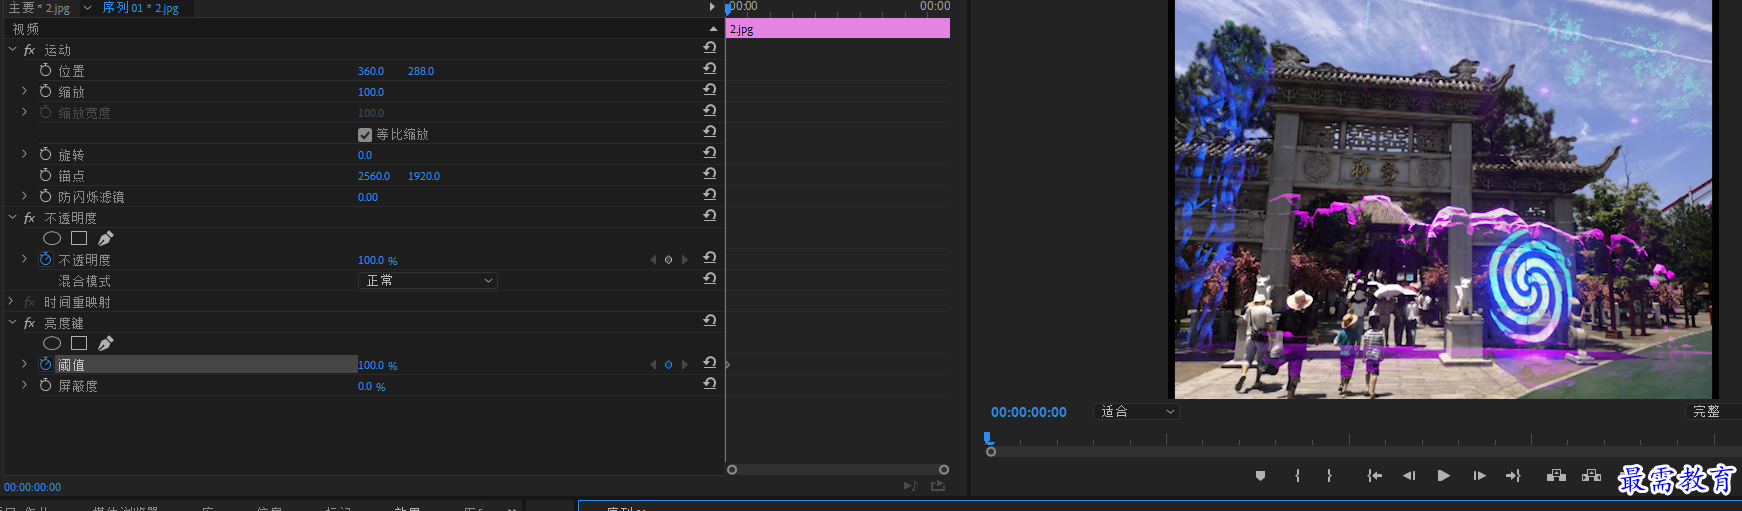
Task: Go to previous 不透明度 keyframe
Action: [654, 260]
